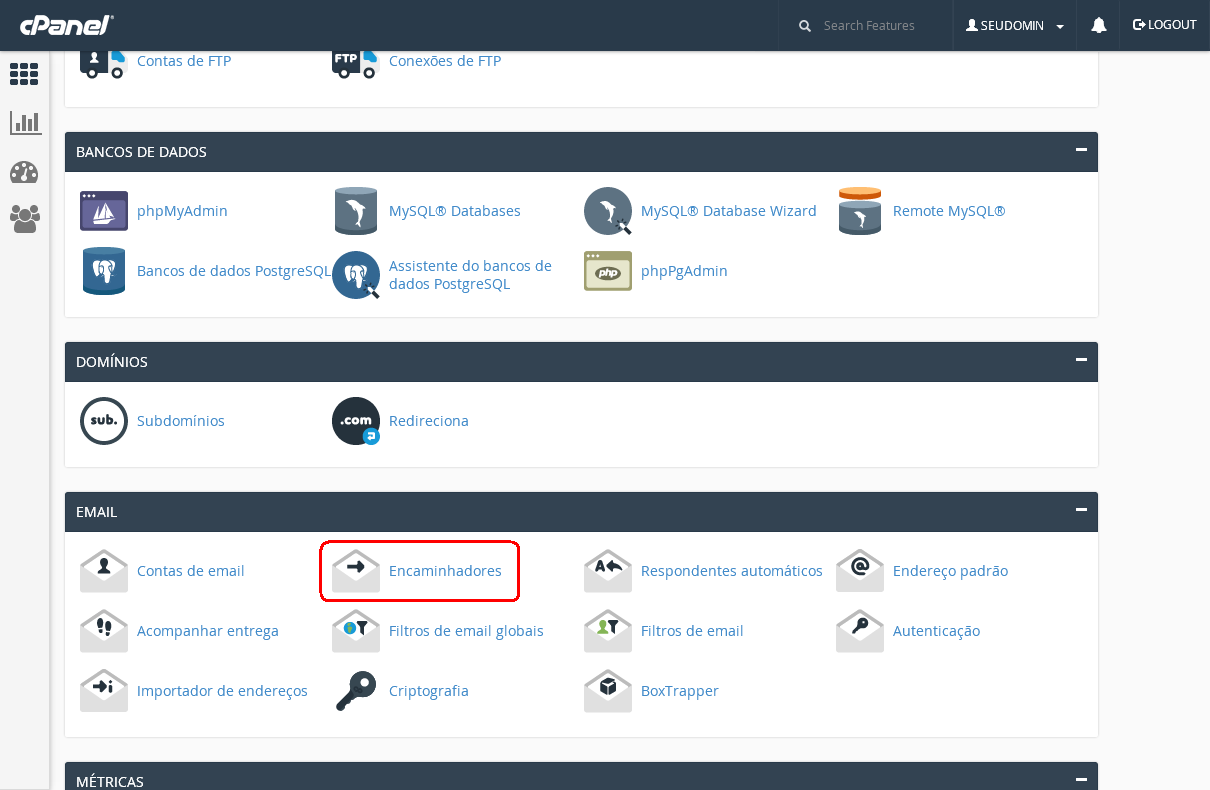Click the BoxTrapper icon
The width and height of the screenshot is (1210, 790).
(608, 691)
